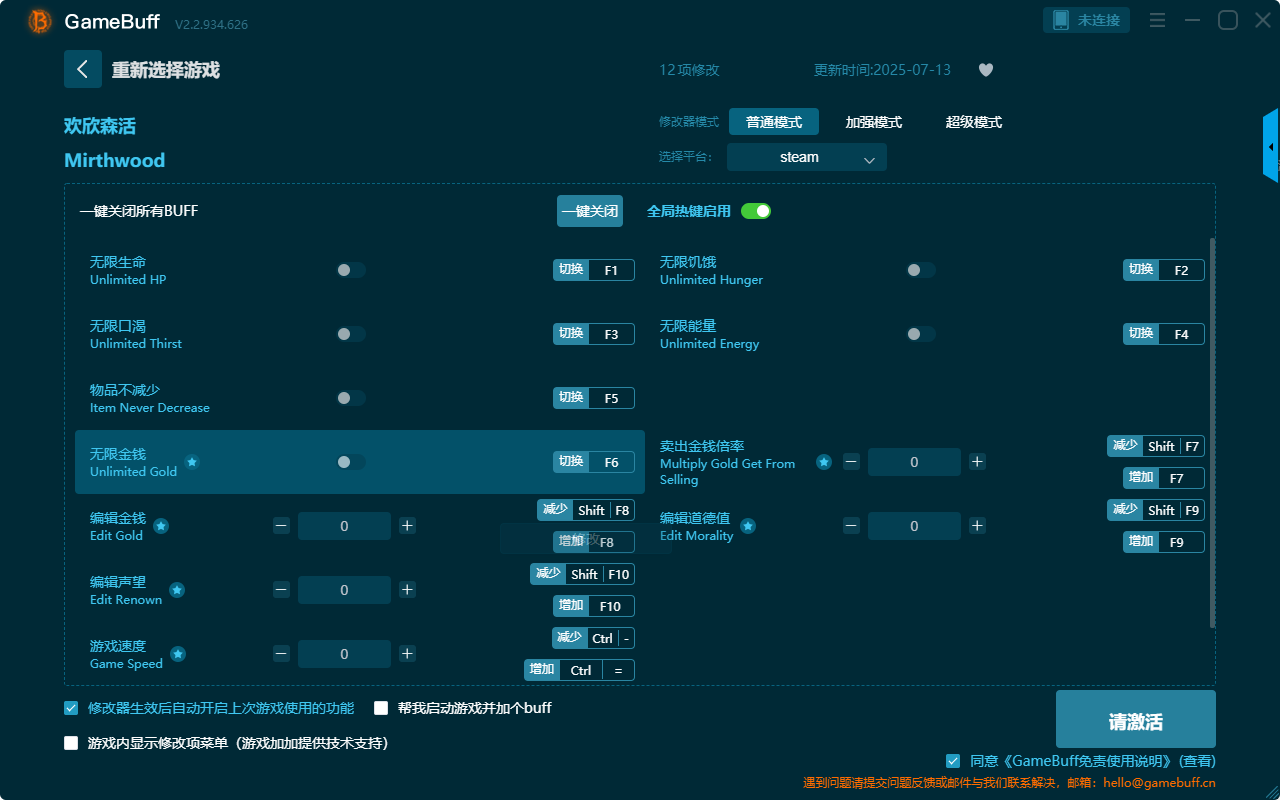Viewport: 1280px width, 800px height.
Task: Click the star icon beside Edit Morality
Action: (x=747, y=526)
